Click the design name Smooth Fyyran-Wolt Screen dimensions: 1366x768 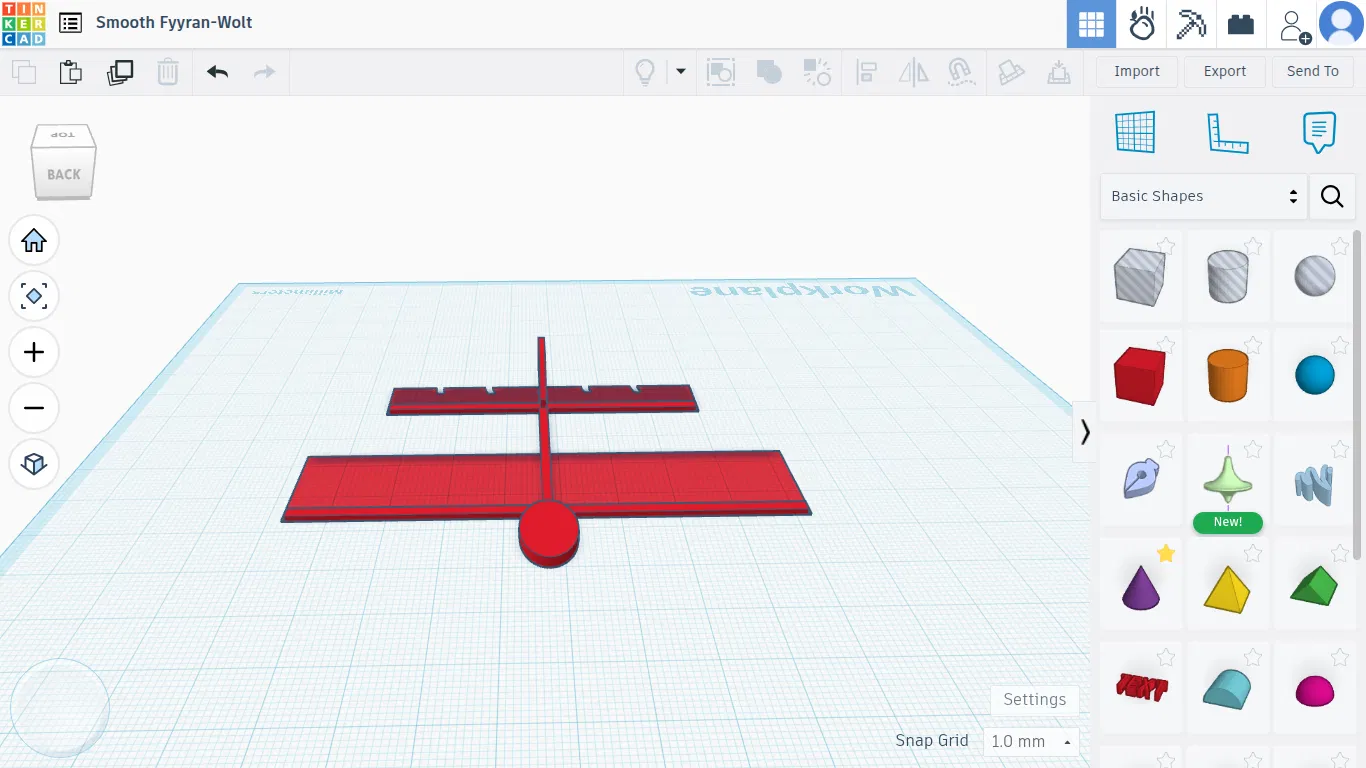point(174,22)
